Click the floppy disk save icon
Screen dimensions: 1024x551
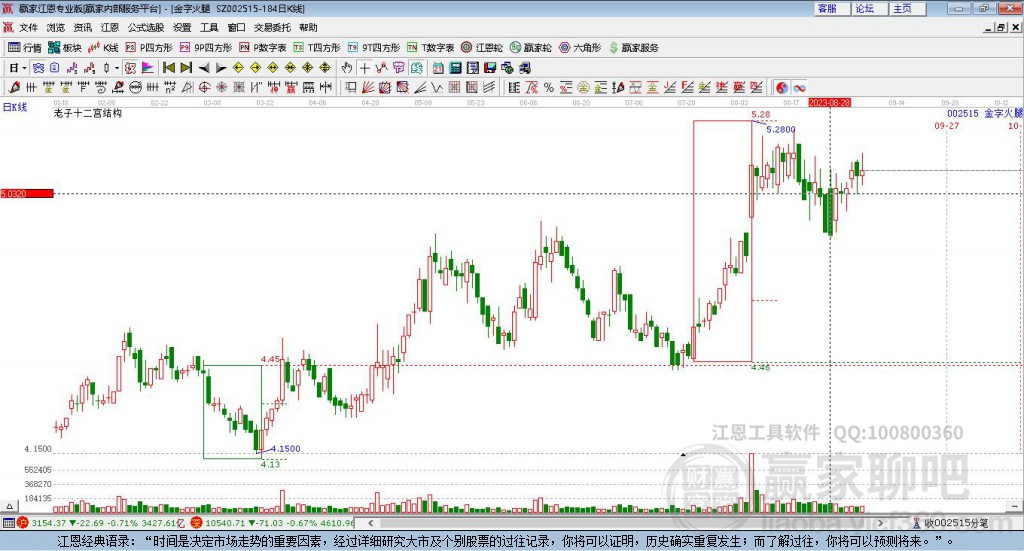(490, 68)
